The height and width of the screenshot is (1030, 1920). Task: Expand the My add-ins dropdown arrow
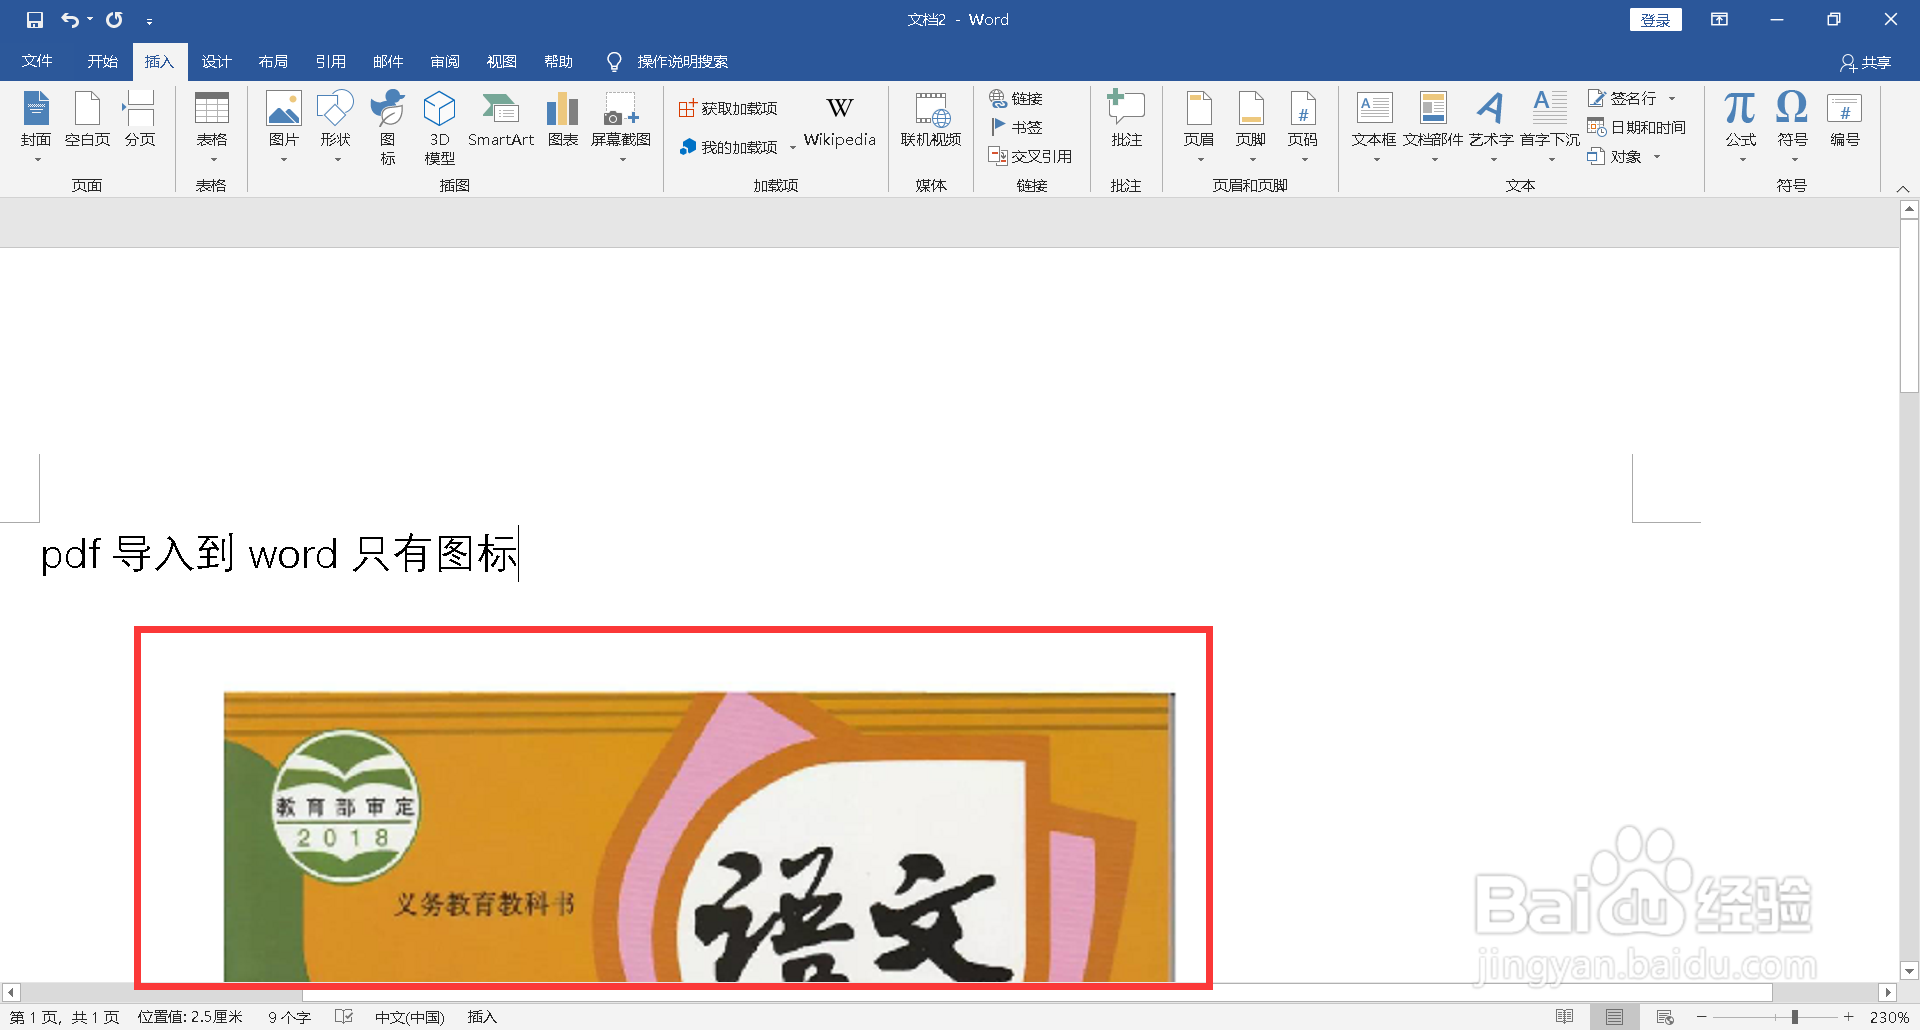793,148
